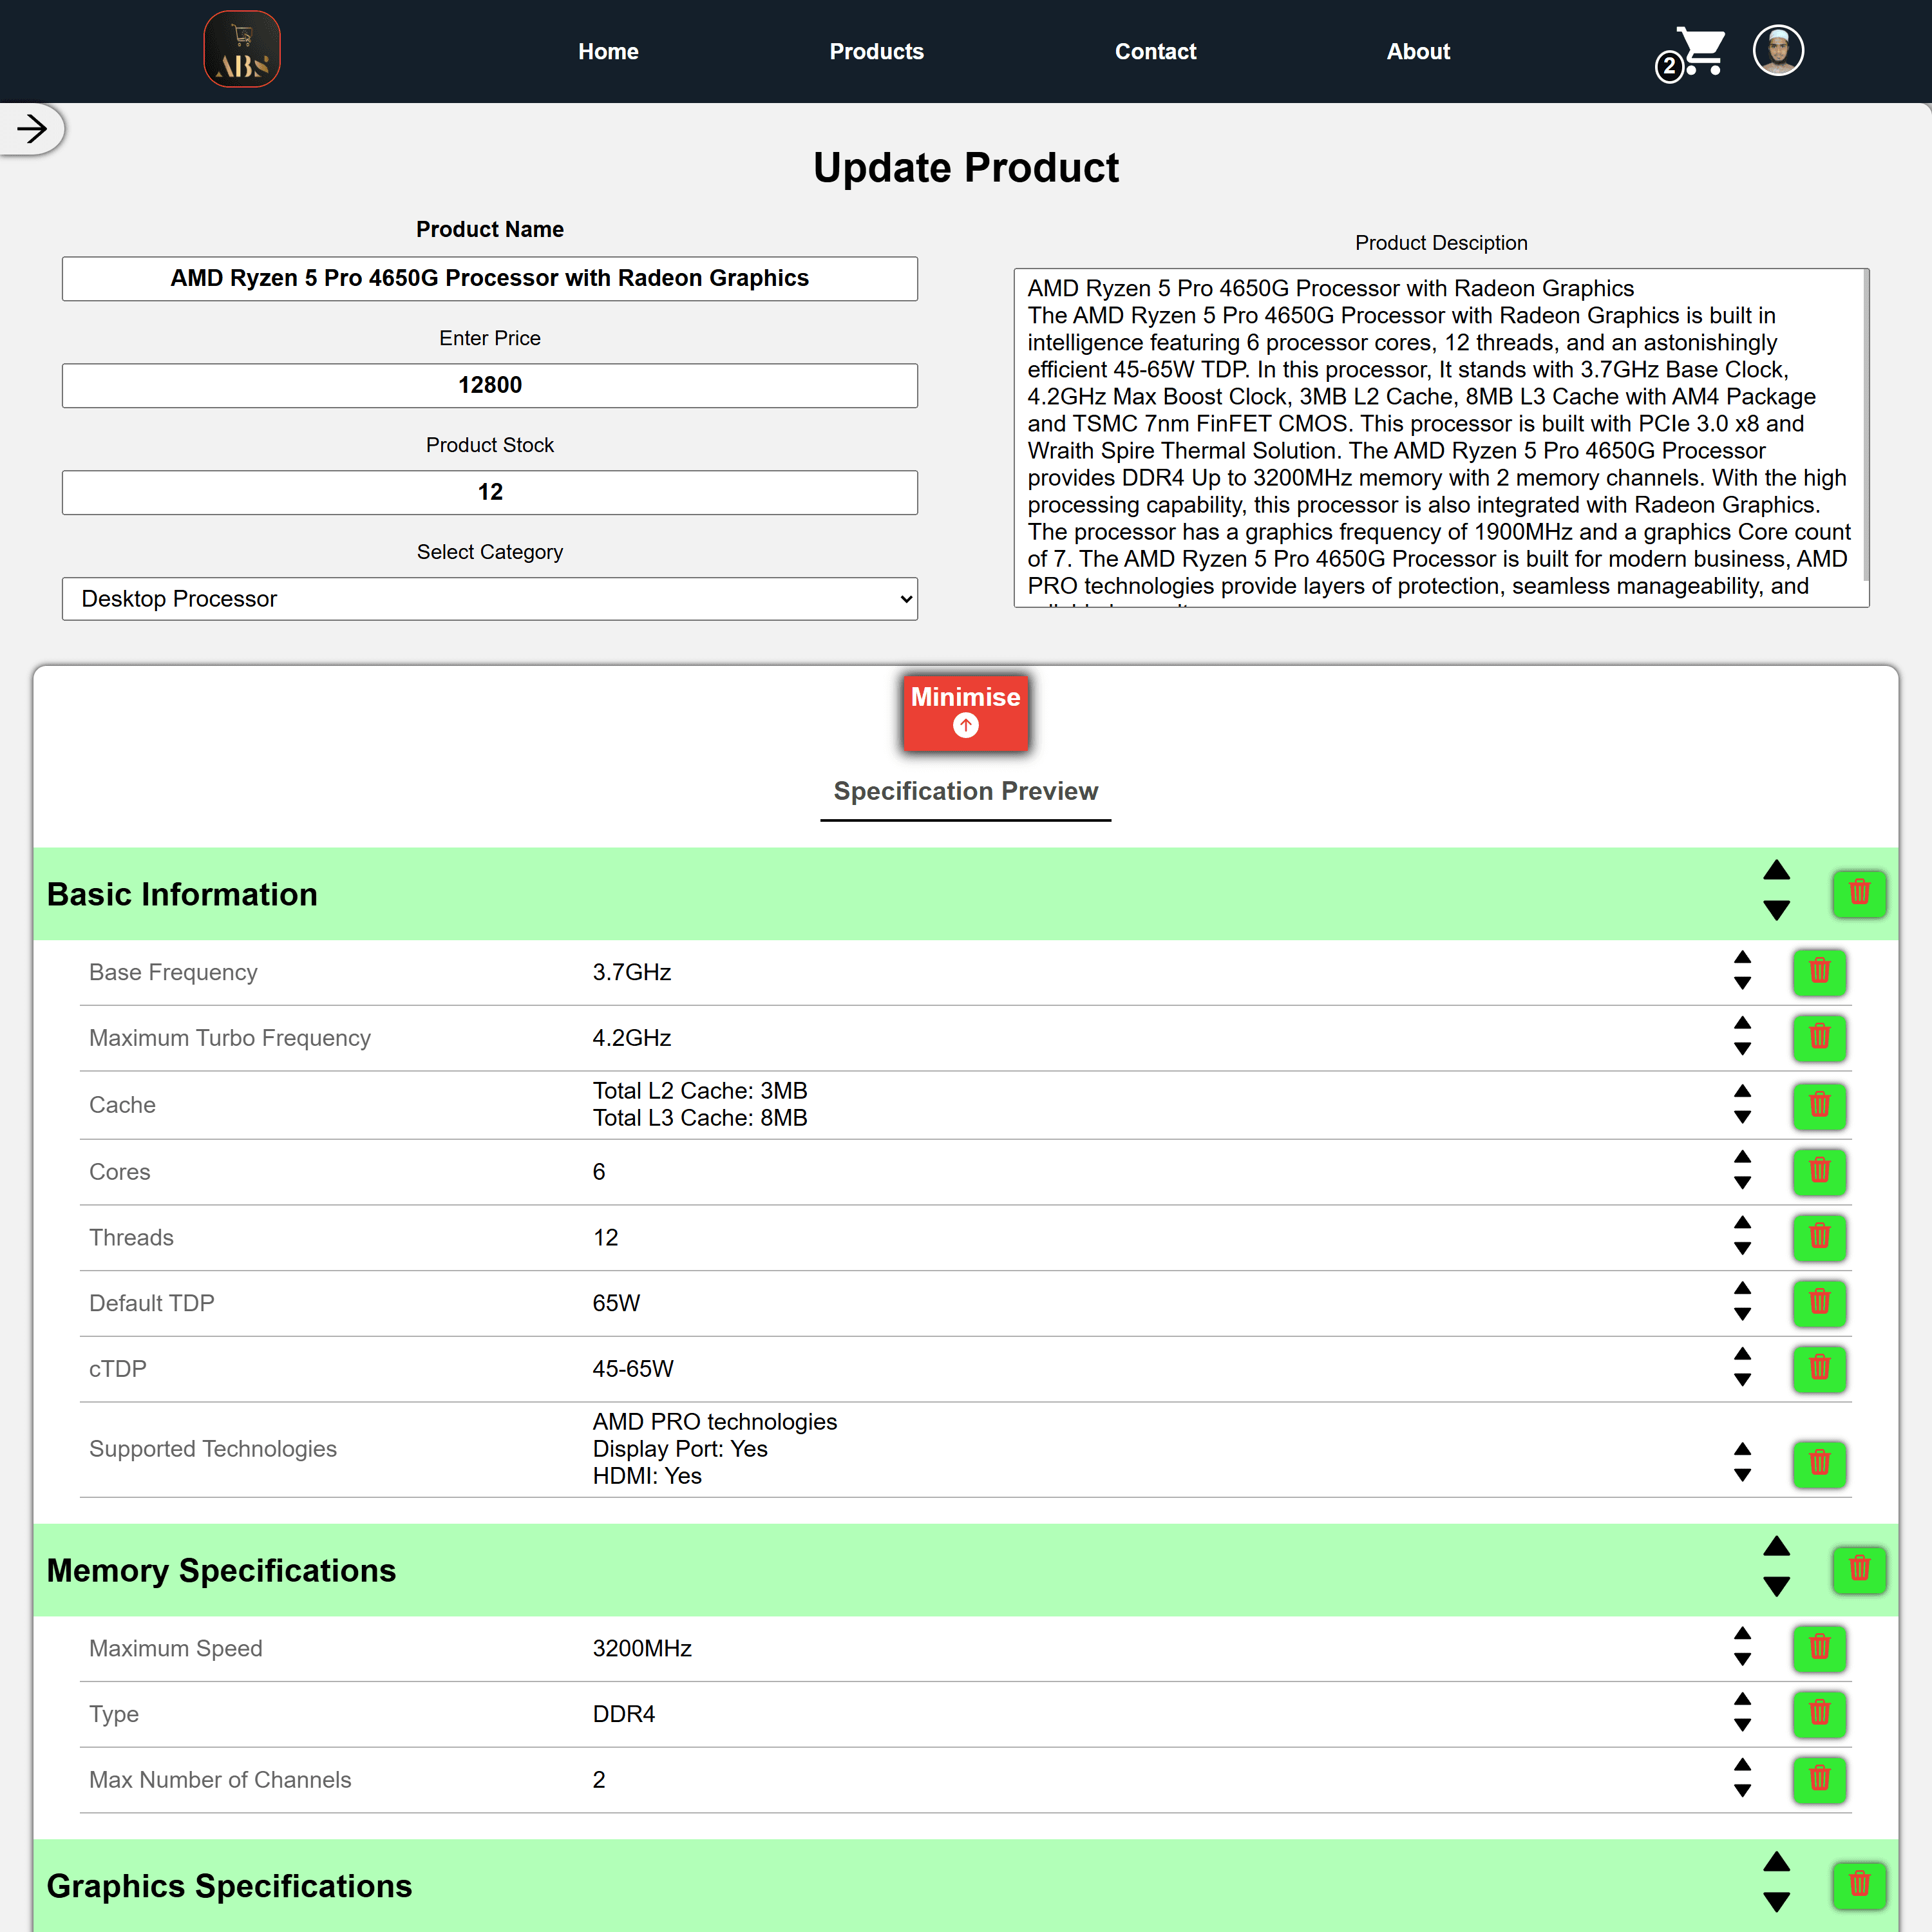Open the Select Category dropdown
This screenshot has height=1932, width=1932.
[x=490, y=599]
